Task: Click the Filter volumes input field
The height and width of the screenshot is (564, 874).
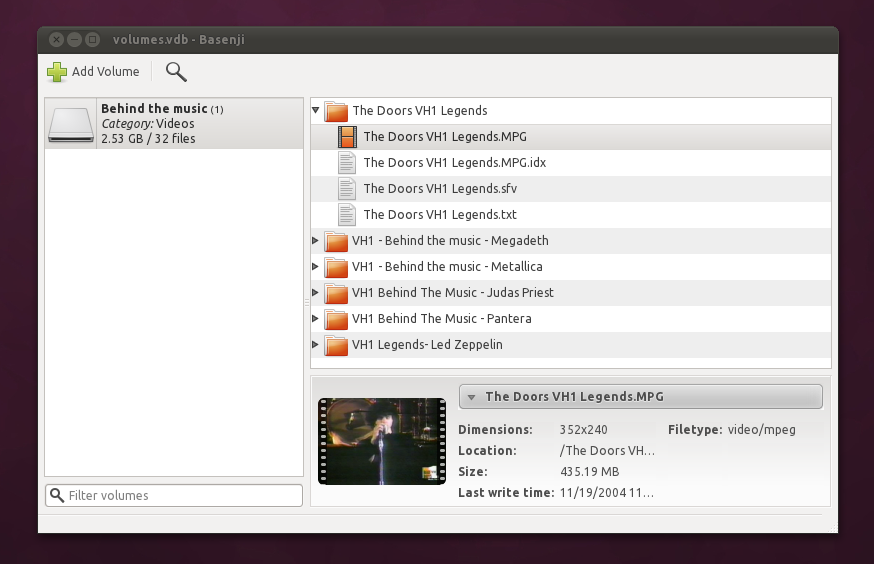Action: coord(174,495)
